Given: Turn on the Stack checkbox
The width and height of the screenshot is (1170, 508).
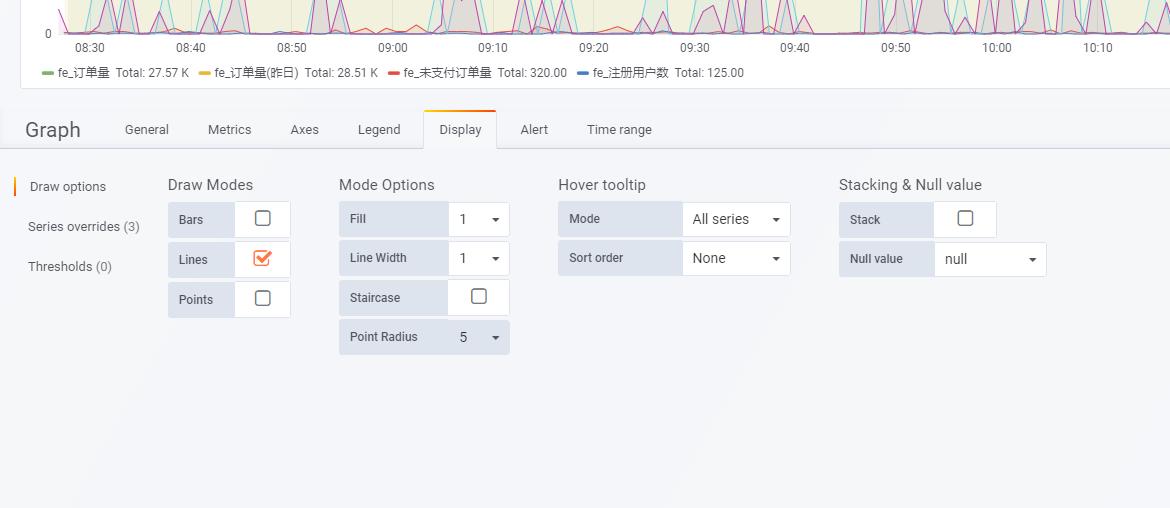Looking at the screenshot, I should 965,218.
